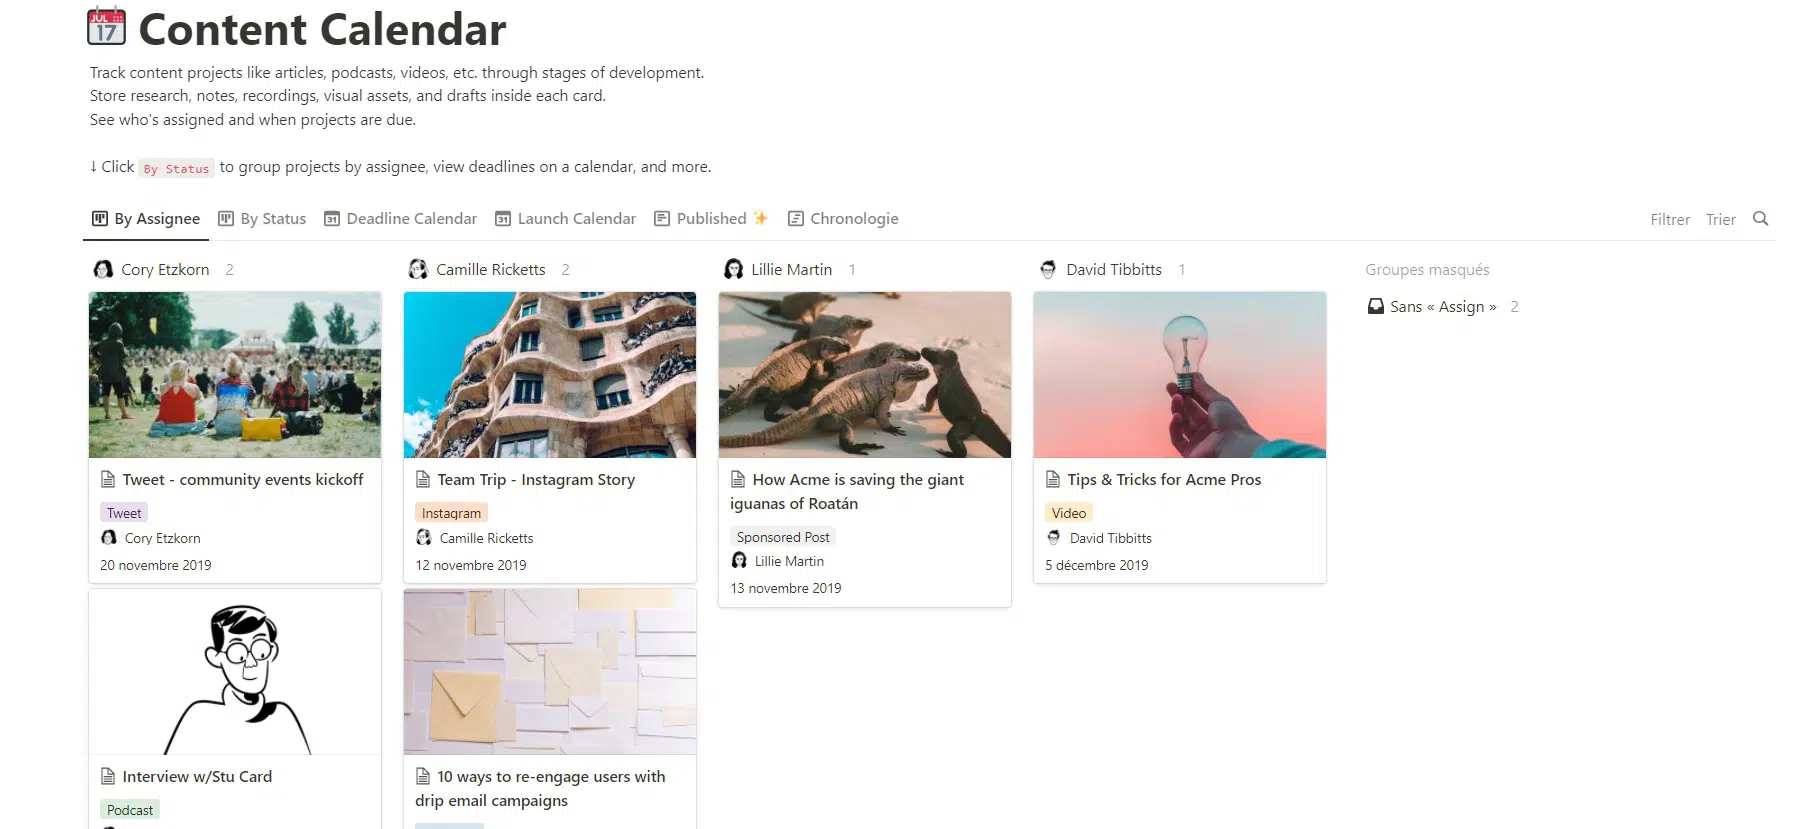Switch to the By Status tab
Screen dimensions: 1801x829
point(262,219)
